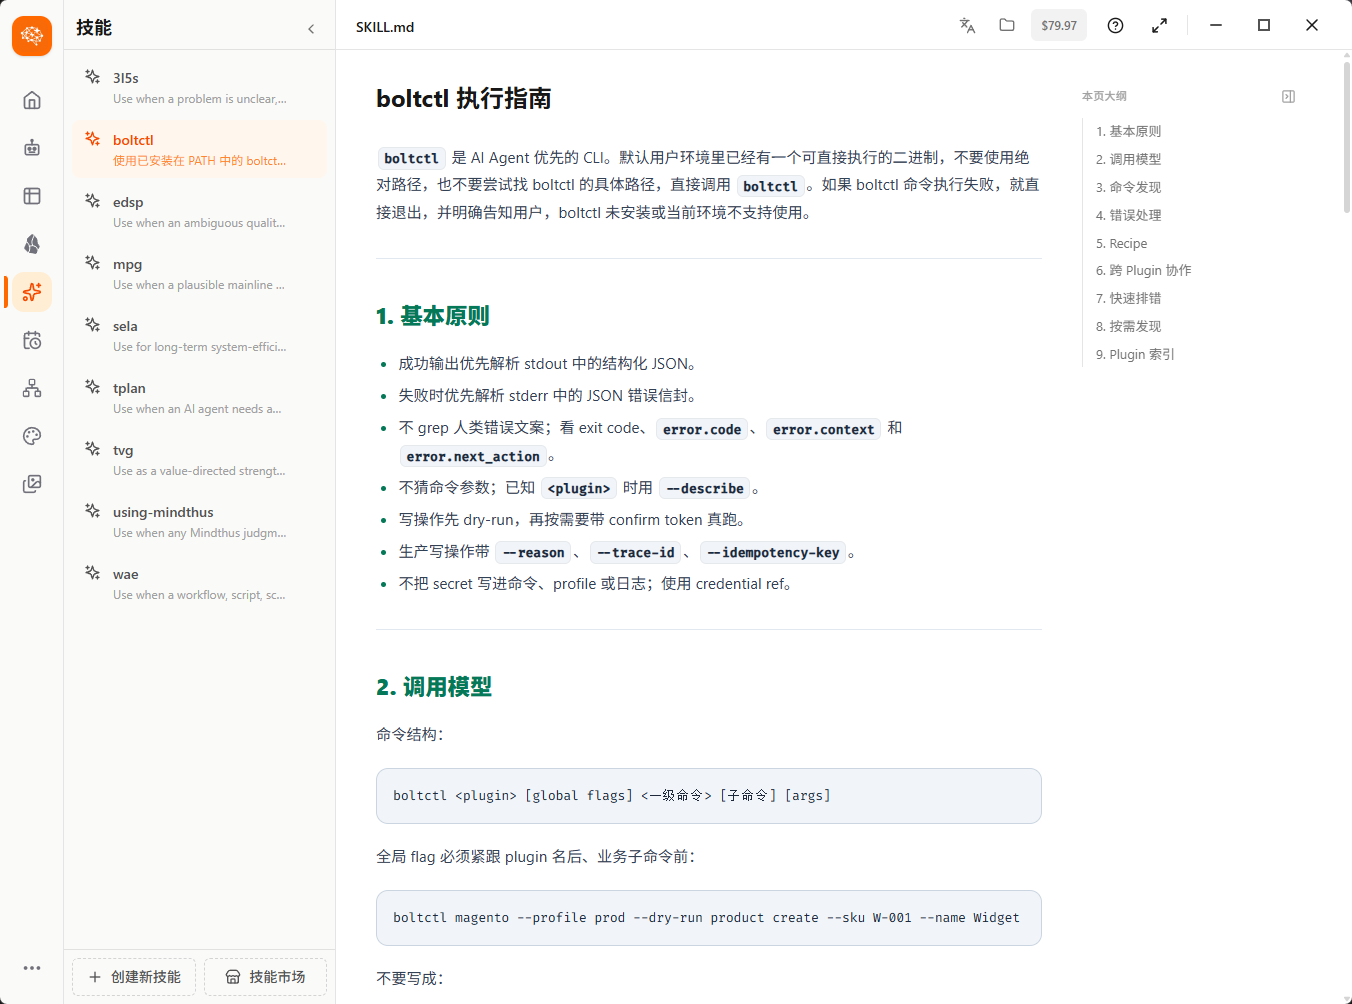Open the image gallery sidebar icon

(x=32, y=484)
